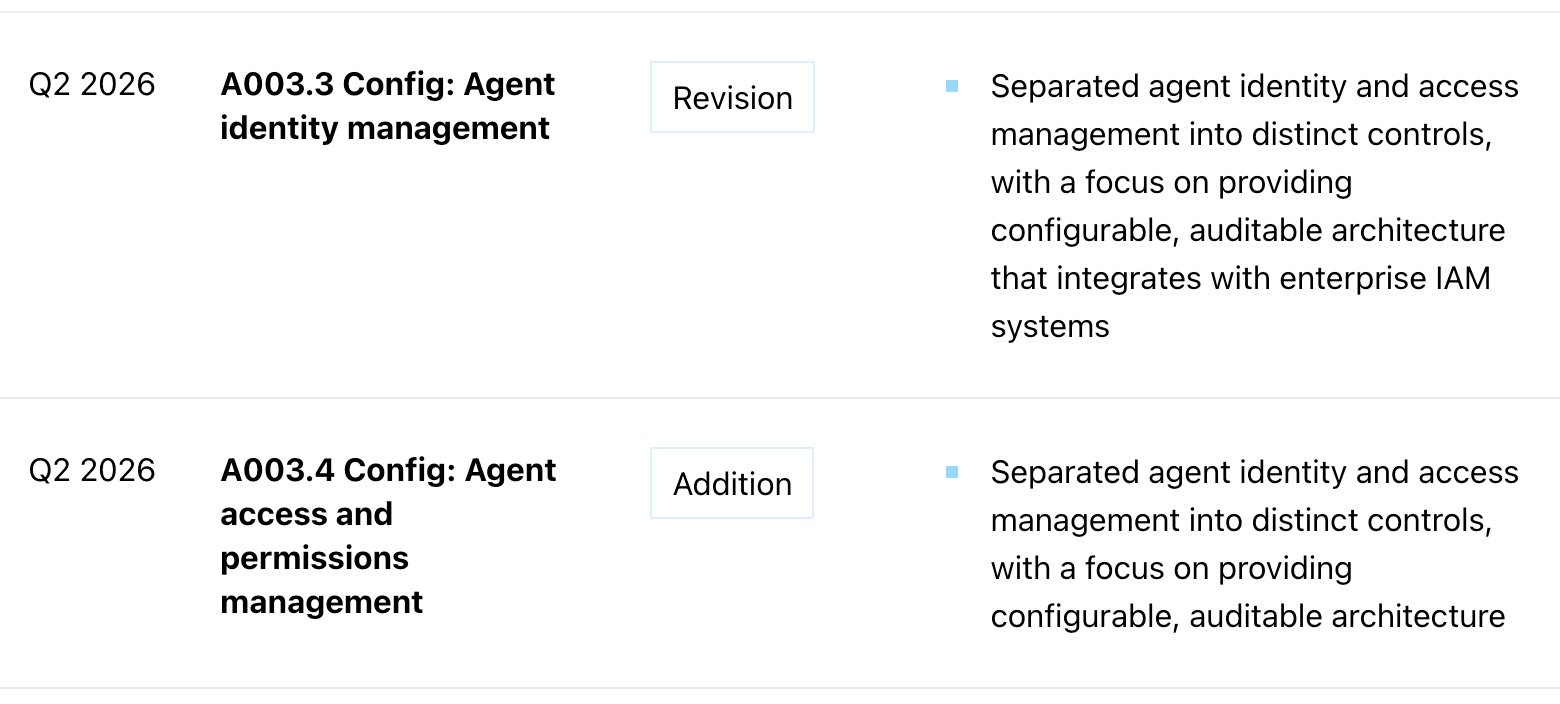
Task: Click "identity management" in the A003.3 title
Action: [x=385, y=128]
